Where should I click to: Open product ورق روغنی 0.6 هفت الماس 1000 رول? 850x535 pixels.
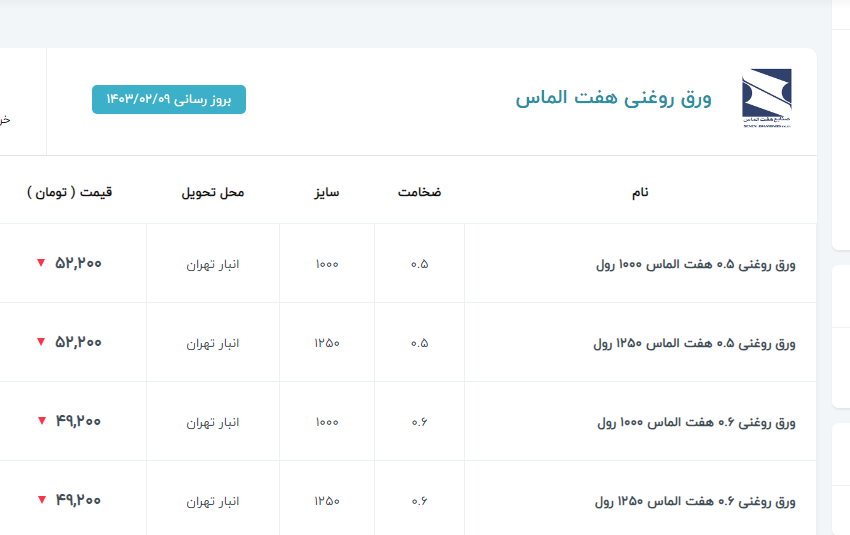(695, 422)
